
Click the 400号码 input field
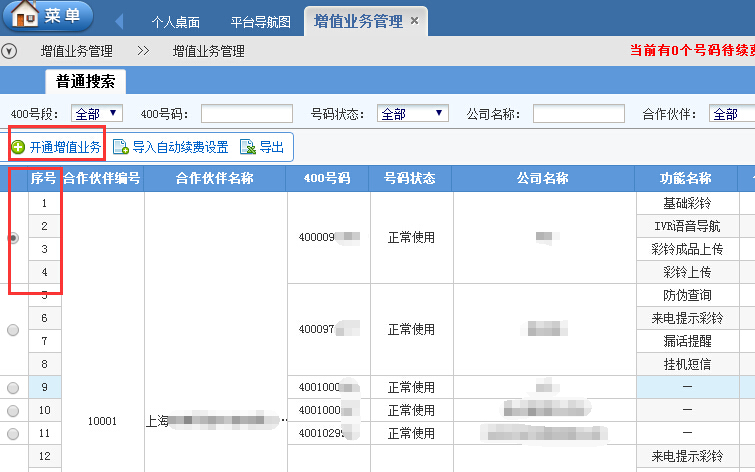click(246, 114)
